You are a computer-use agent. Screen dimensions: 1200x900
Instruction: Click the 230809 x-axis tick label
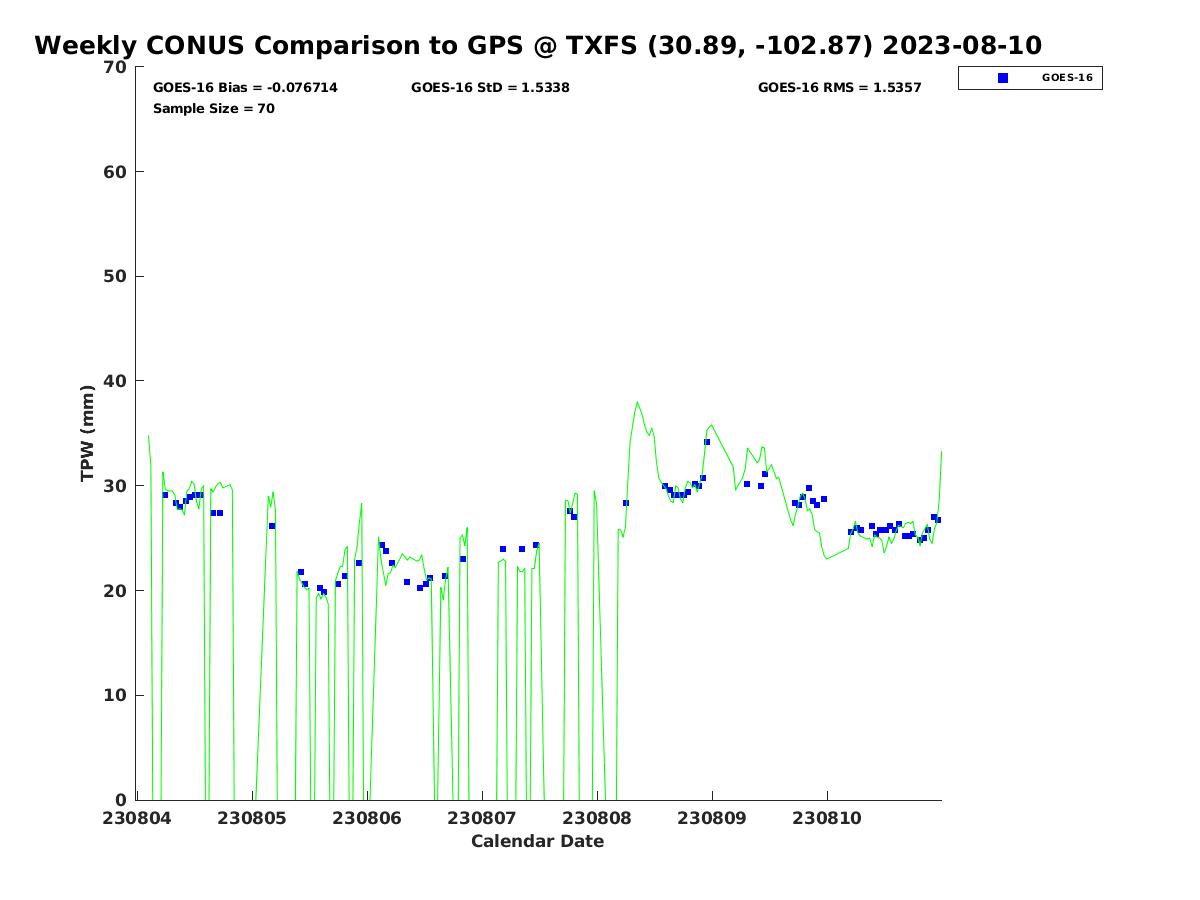click(x=712, y=818)
